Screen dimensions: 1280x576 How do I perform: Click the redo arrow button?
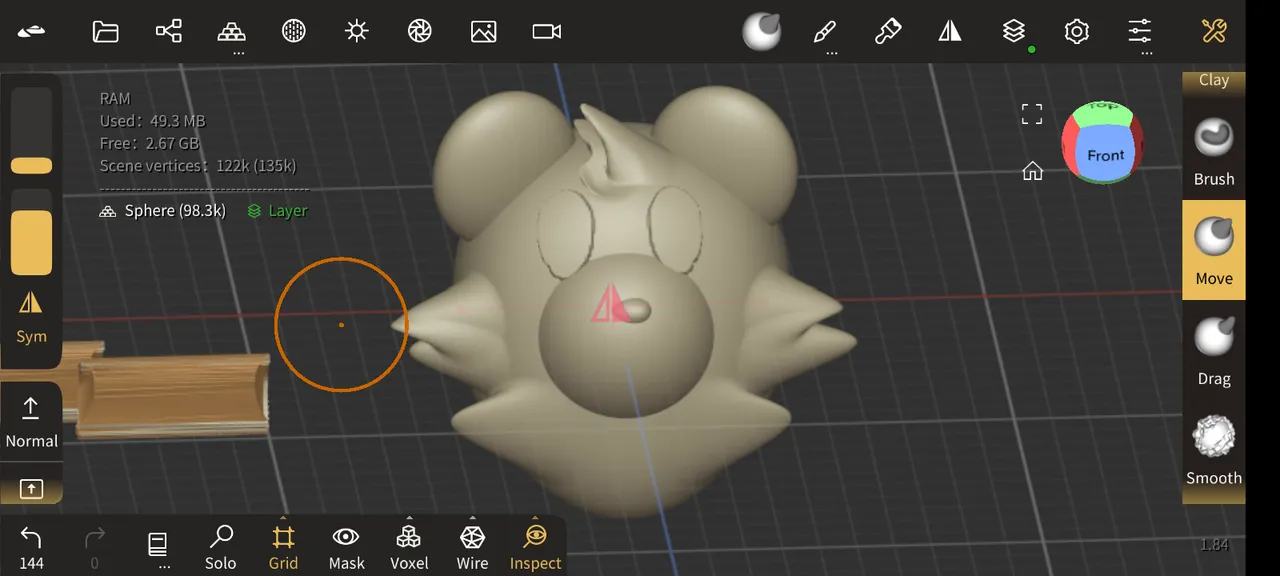coord(94,546)
